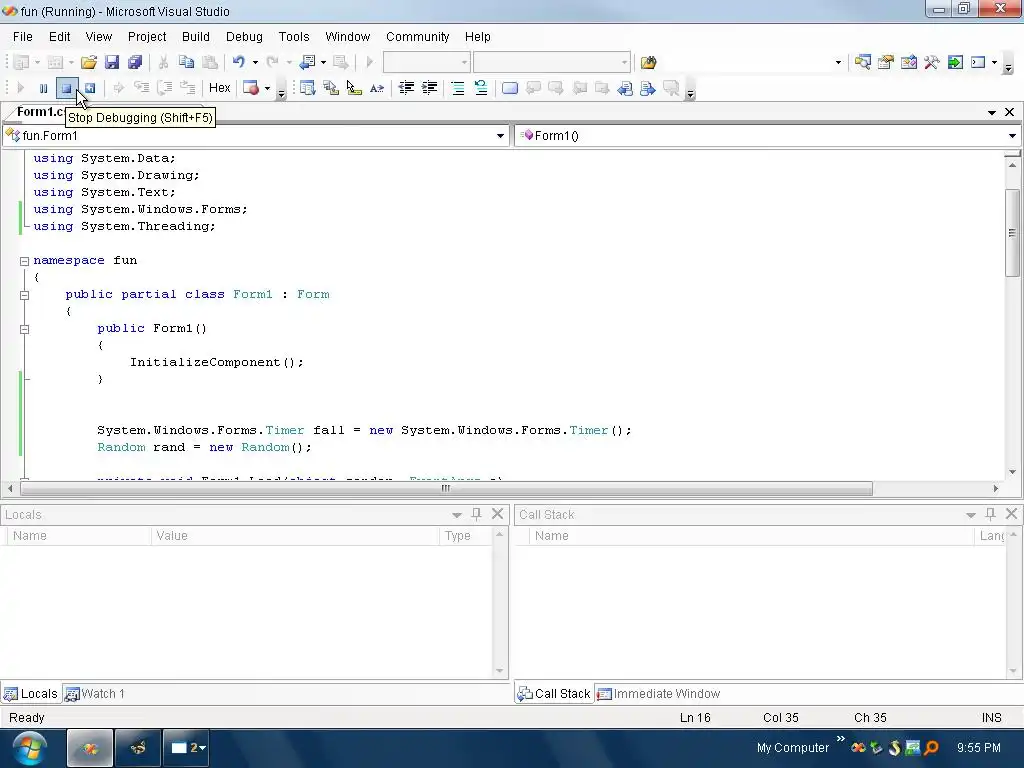Click the Open File folder icon
1024x768 pixels.
pos(89,62)
